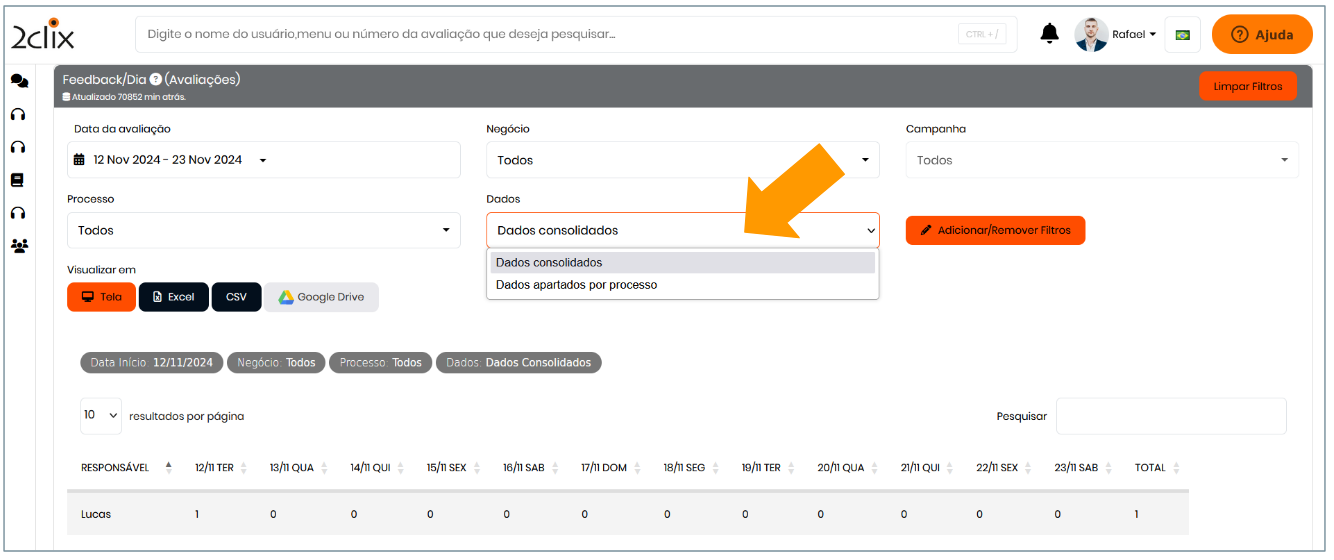Choose Dados consolidados option in list
Viewport: 1334px width, 560px height.
pos(549,263)
